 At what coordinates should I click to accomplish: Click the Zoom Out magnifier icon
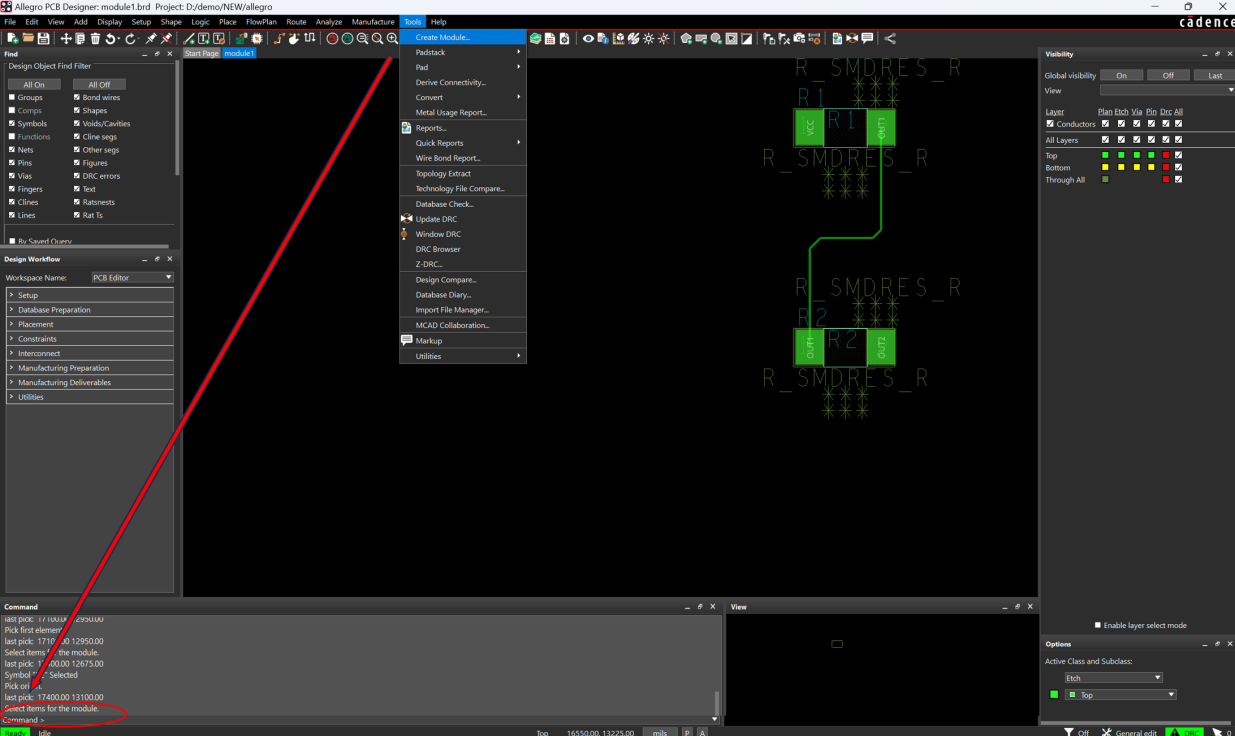point(362,38)
